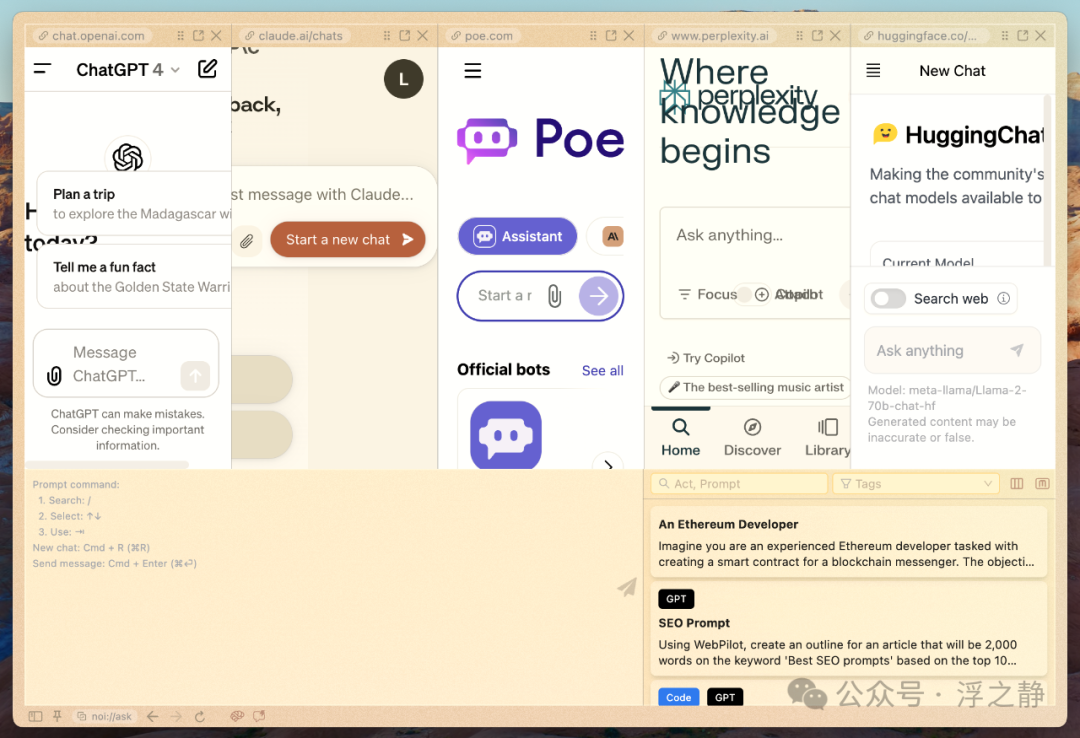The image size is (1080, 738).
Task: Switch to Perplexity Home tab
Action: click(681, 438)
